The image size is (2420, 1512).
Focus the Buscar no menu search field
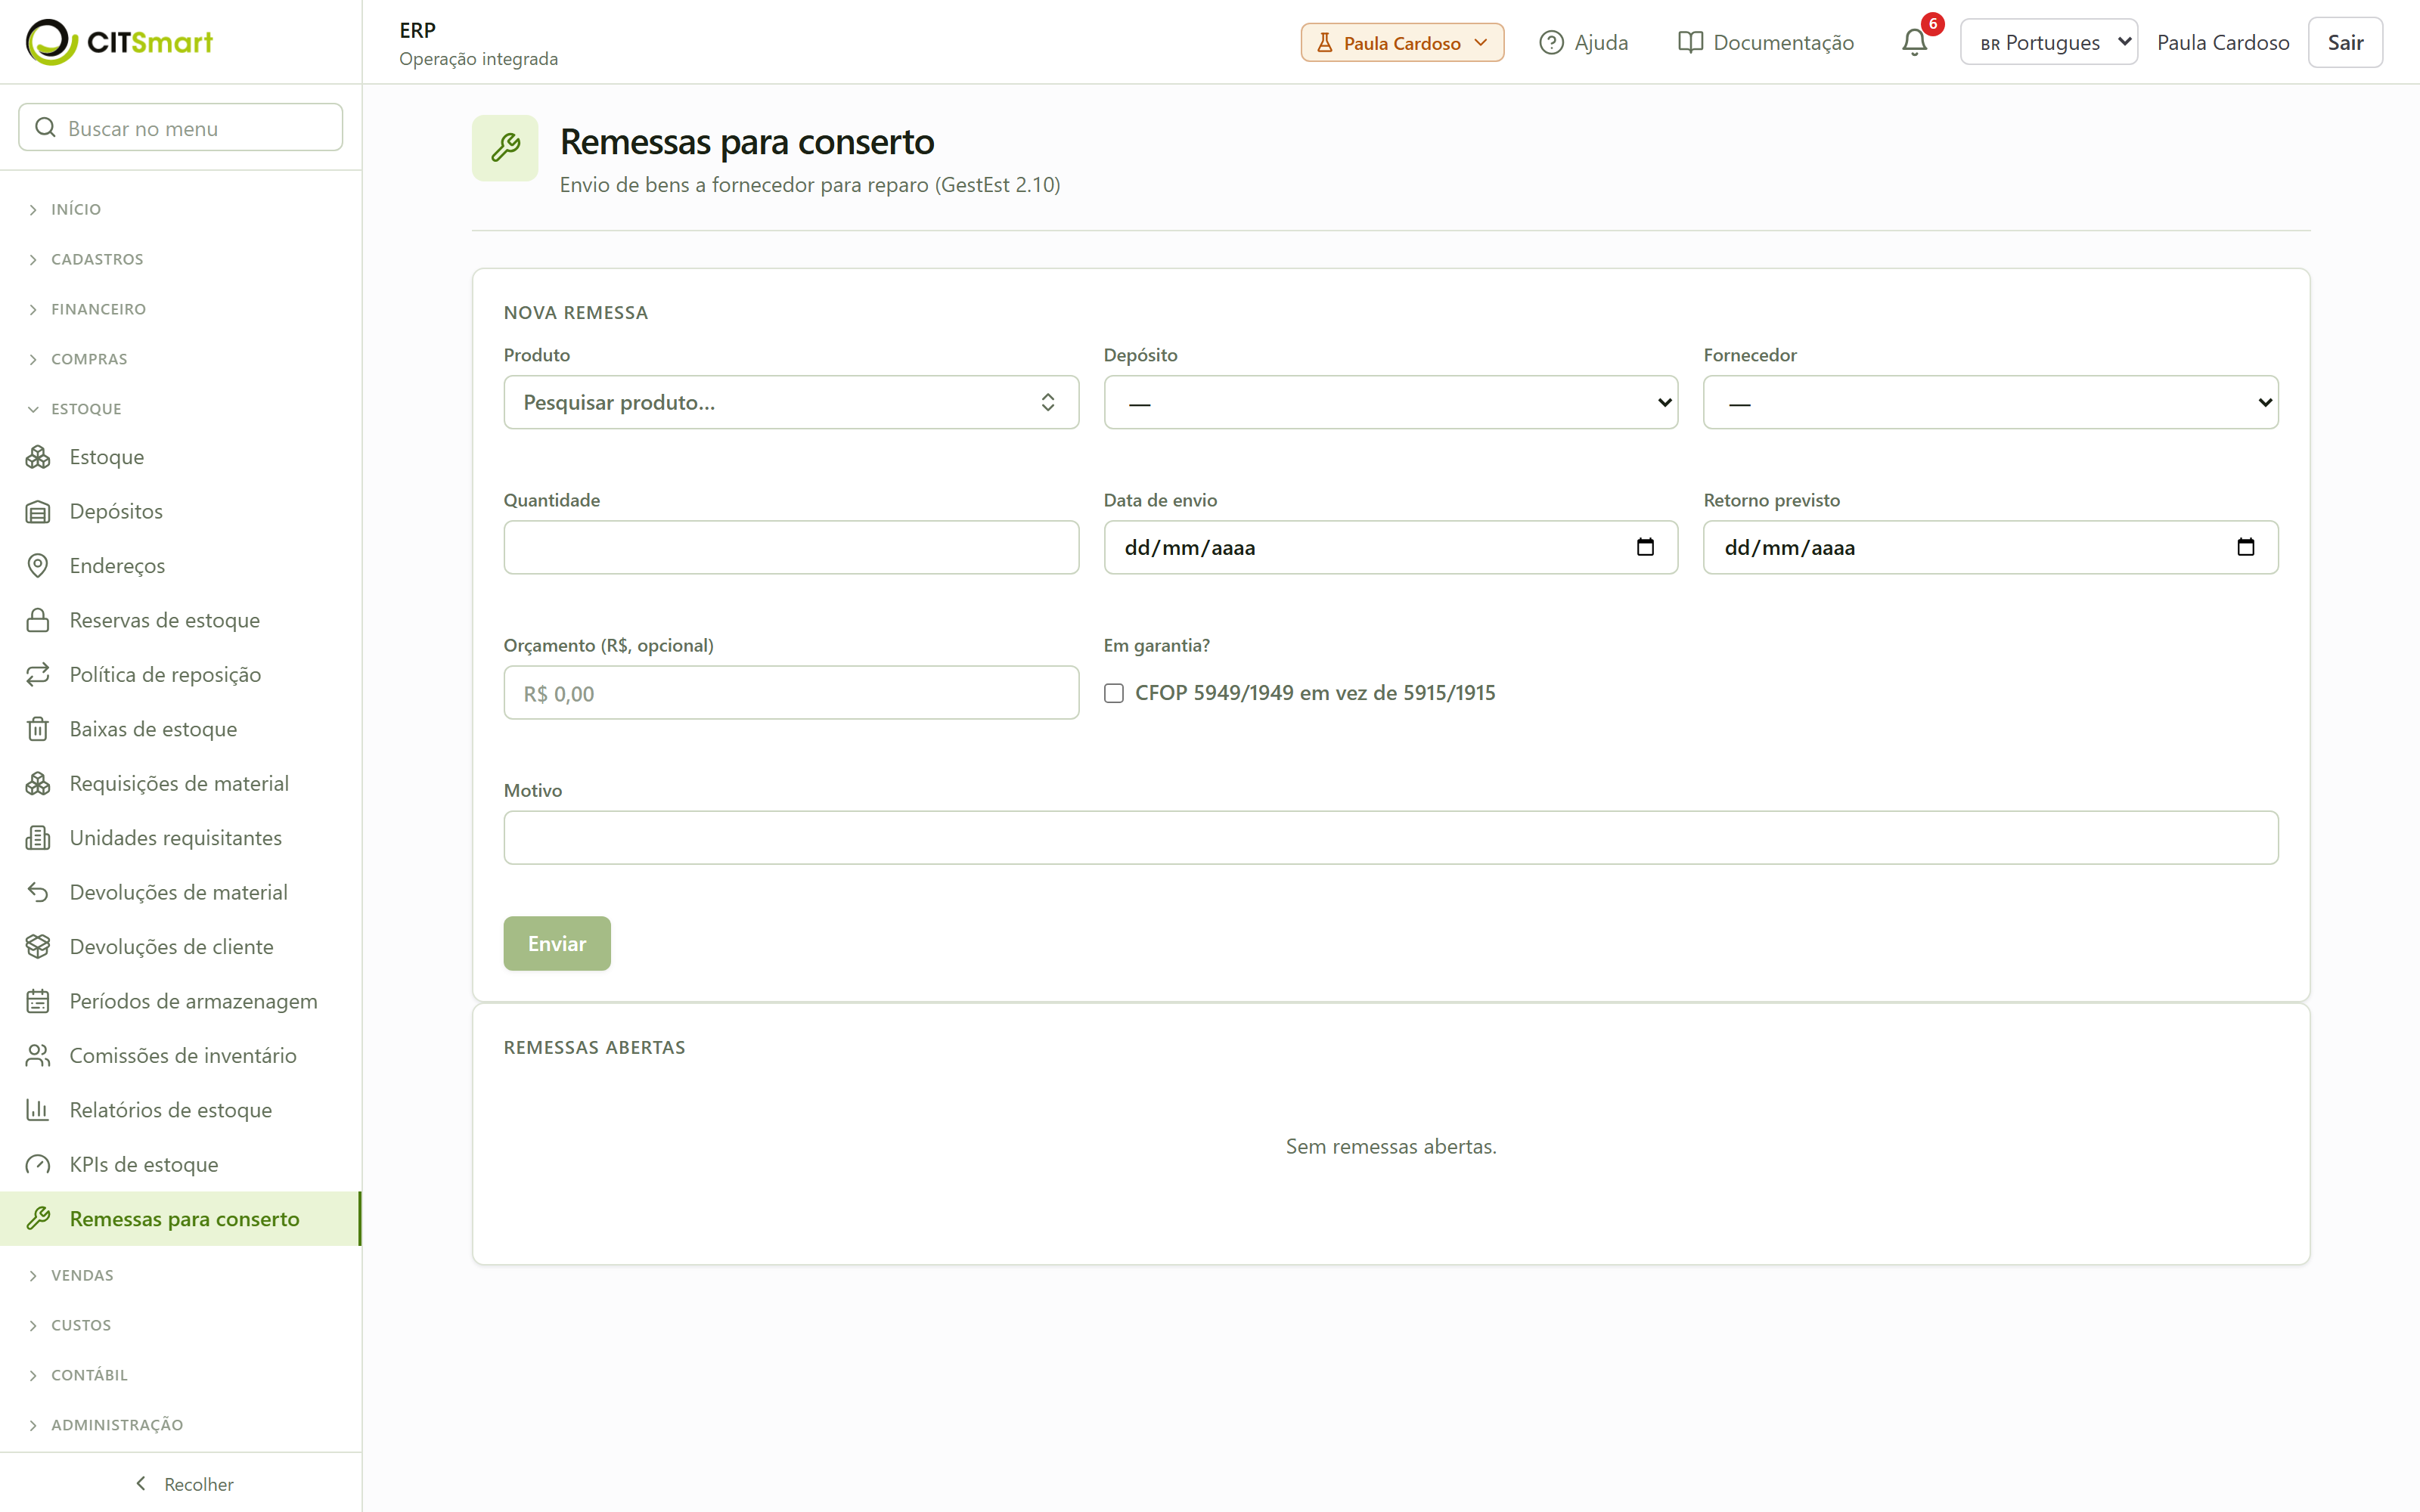181,128
